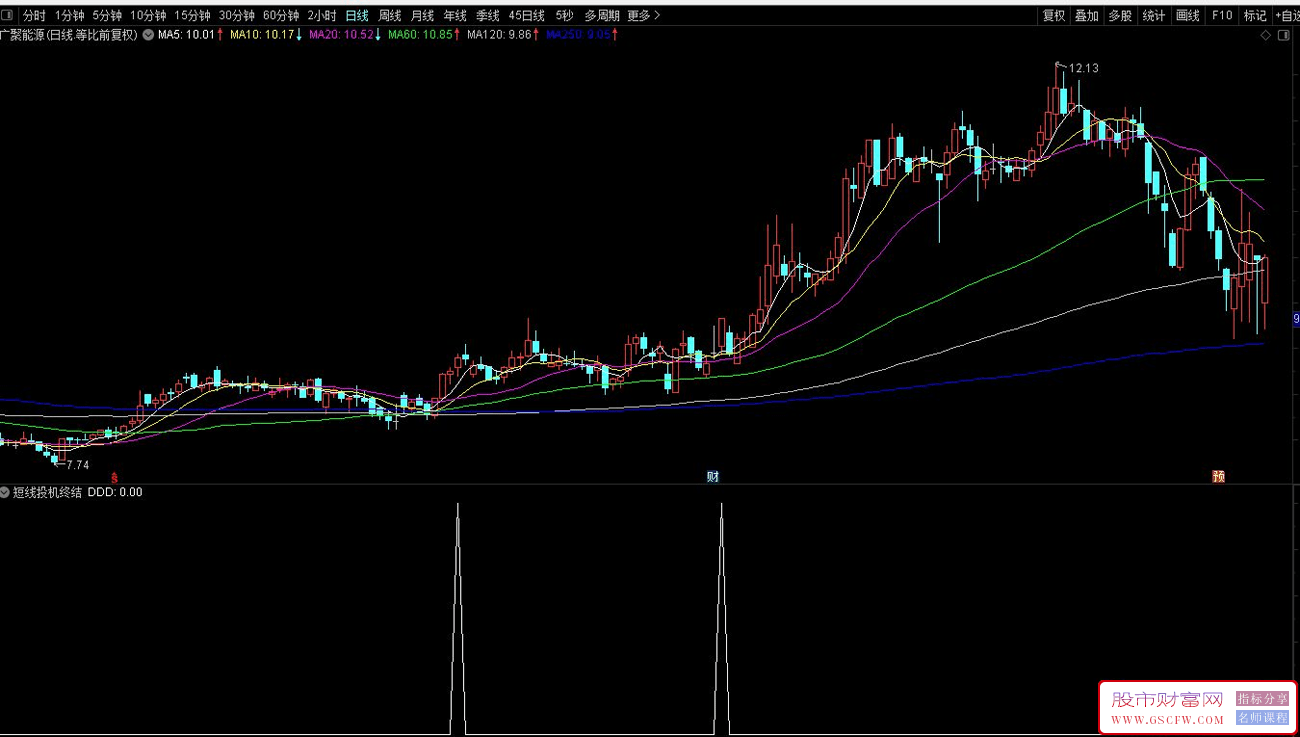Select the 2小时 period tab

tap(322, 16)
